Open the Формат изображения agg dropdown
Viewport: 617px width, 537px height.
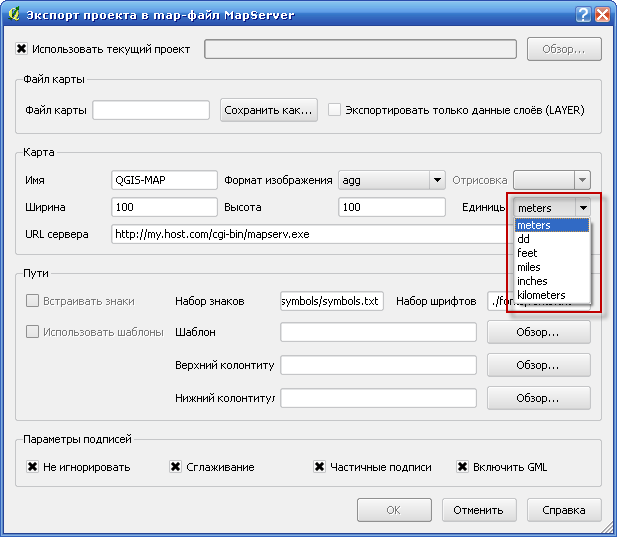(392, 180)
